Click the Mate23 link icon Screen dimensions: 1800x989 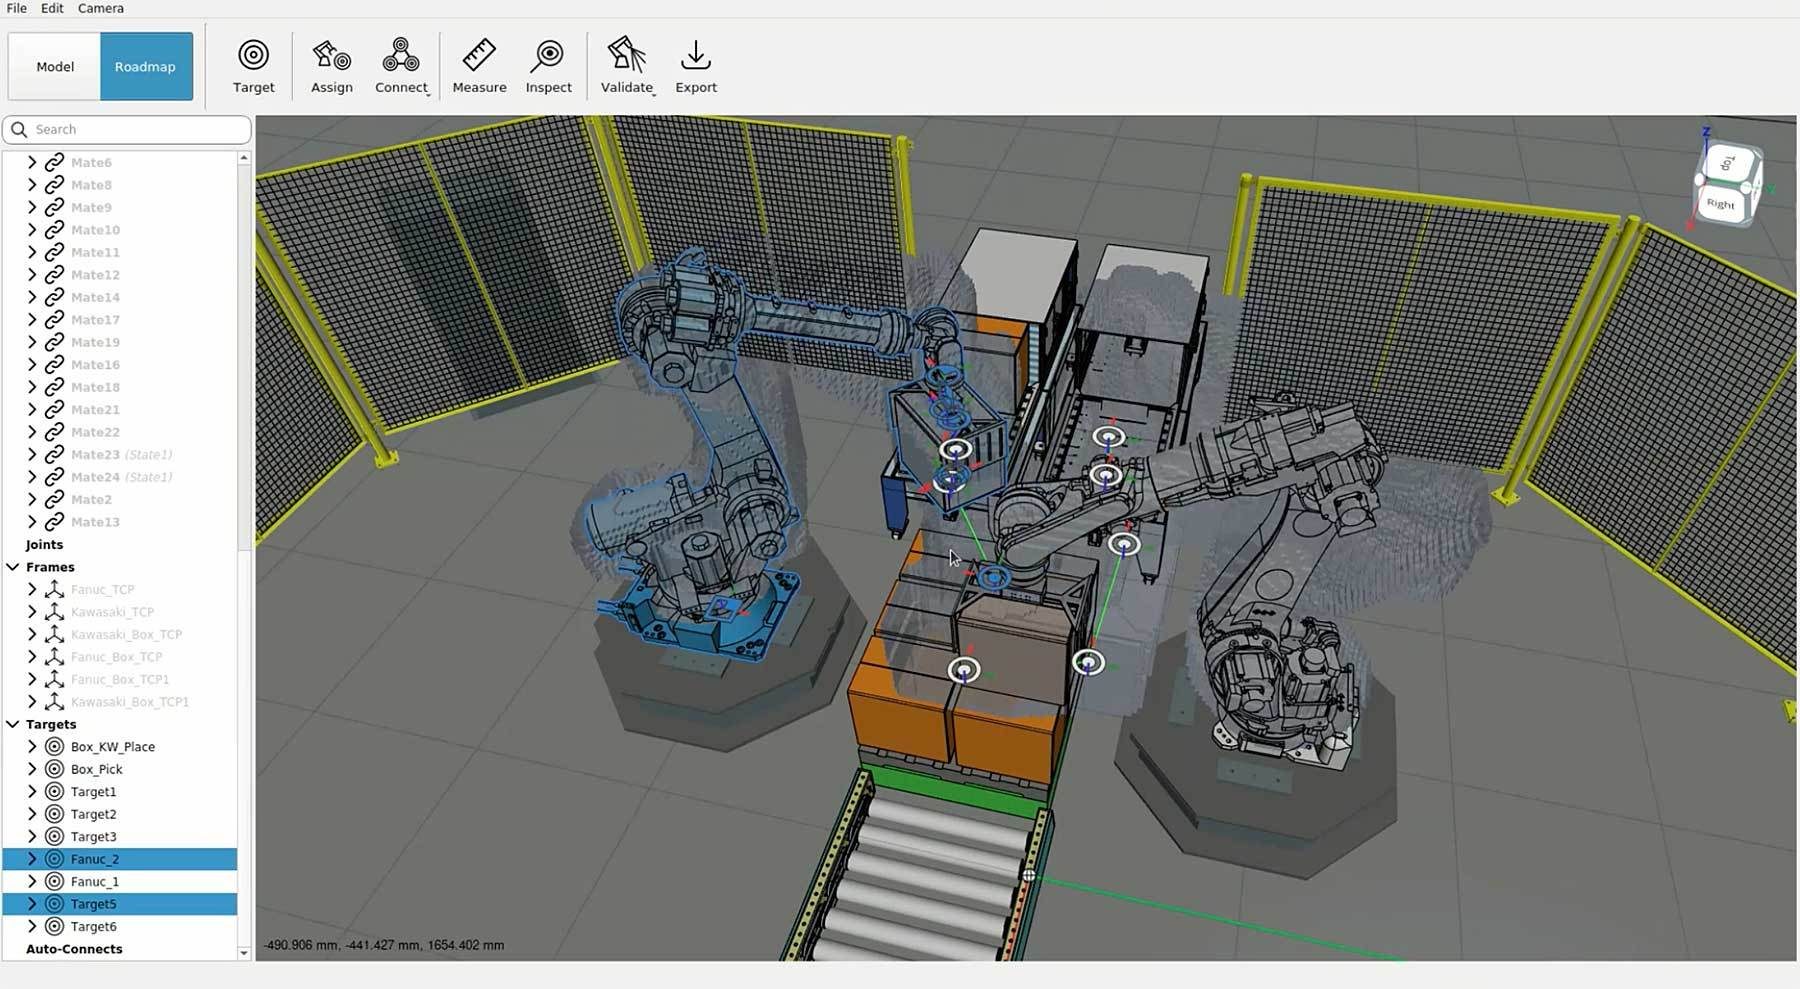(55, 454)
